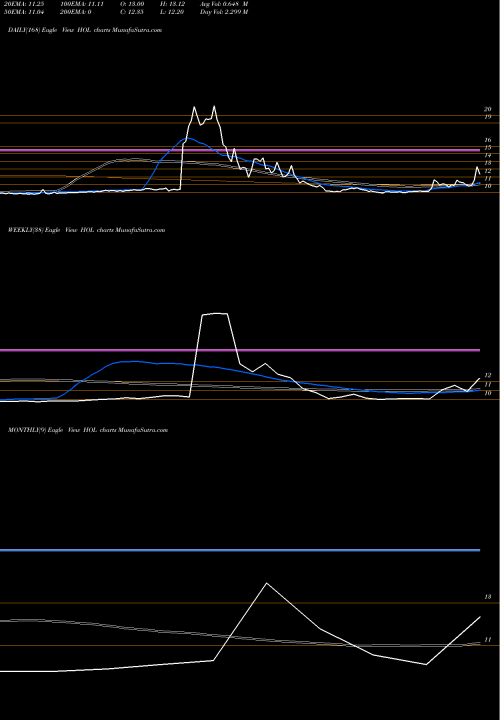Click the magenta horizontal line on the daily chart
Screen dimensions: 500x720
[240, 150]
